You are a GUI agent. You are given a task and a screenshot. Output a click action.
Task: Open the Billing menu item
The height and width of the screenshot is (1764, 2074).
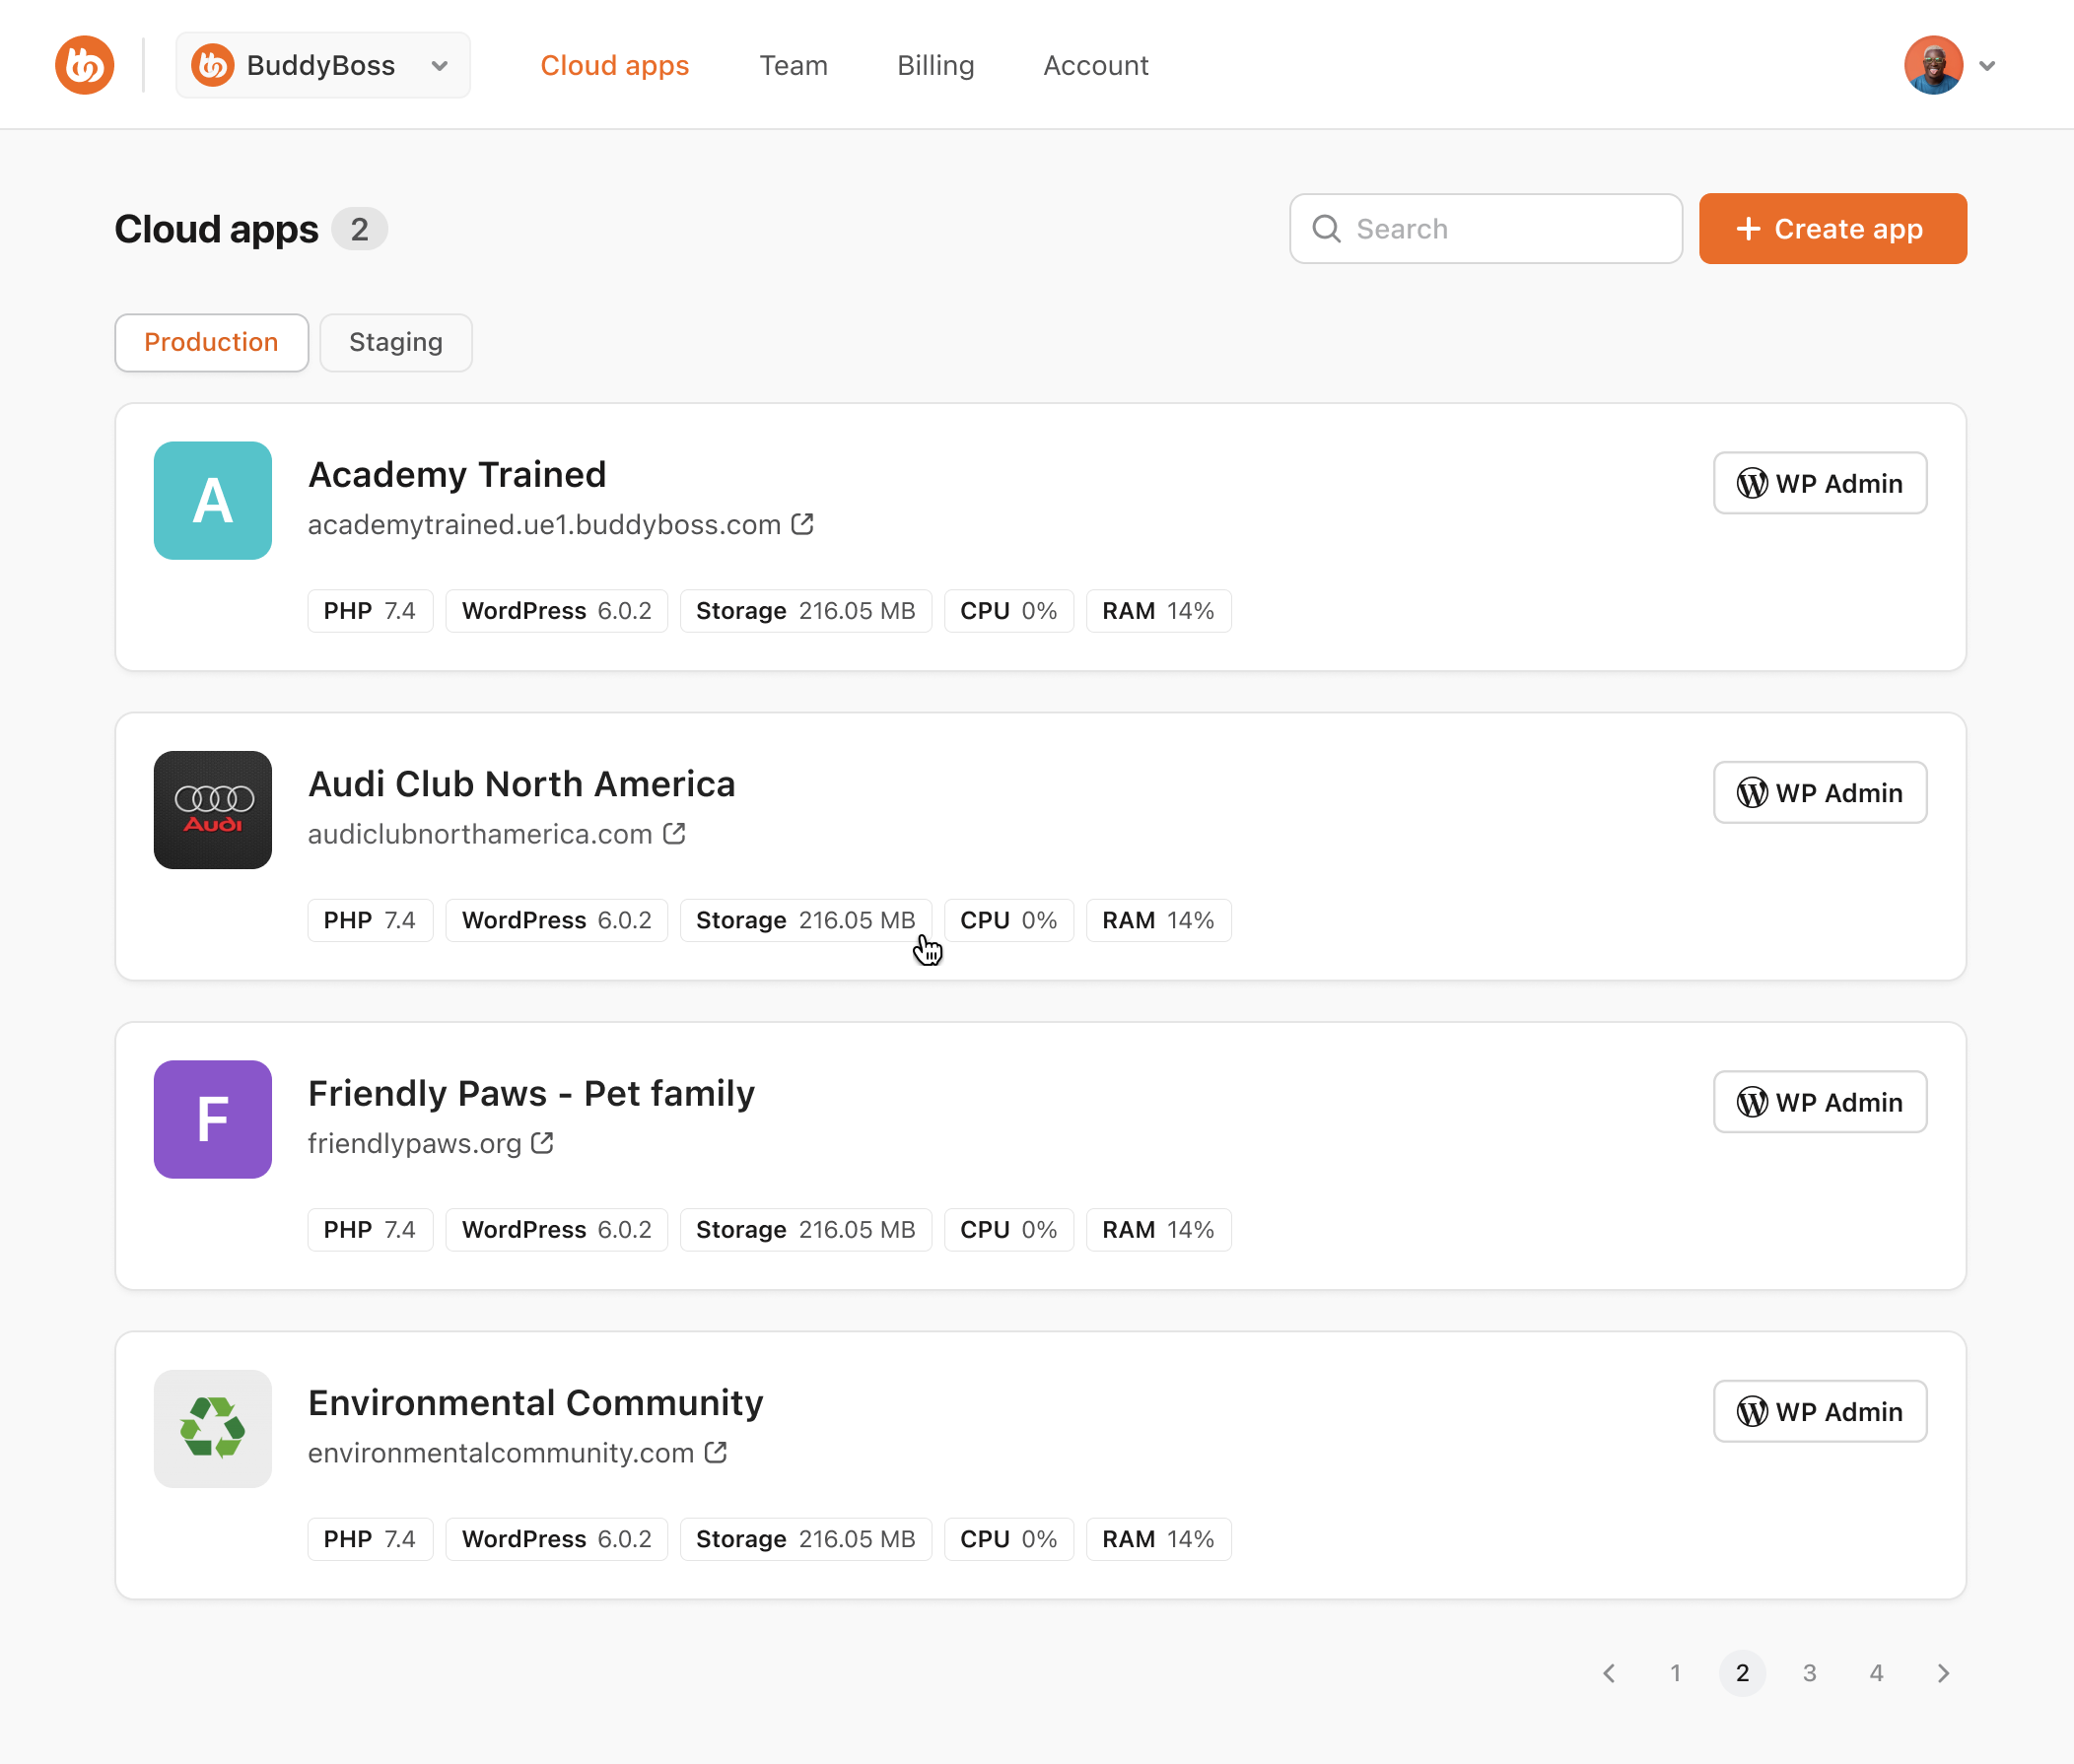935,65
